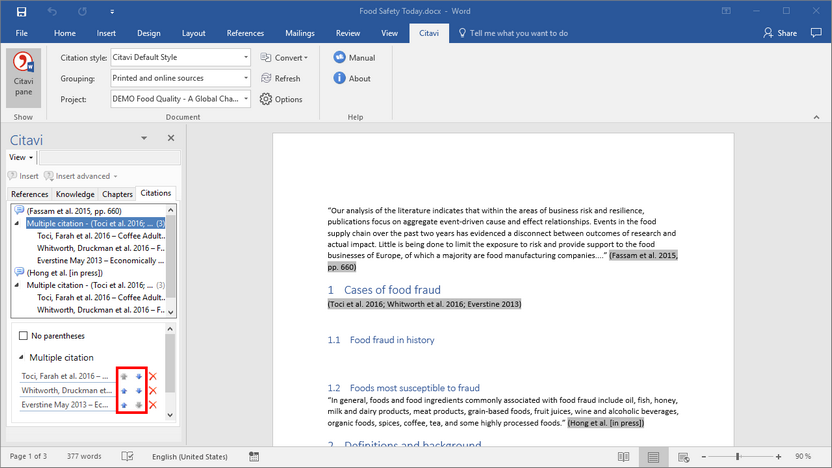Image resolution: width=832 pixels, height=468 pixels.
Task: Click the spelling proofing icon in status bar
Action: click(x=127, y=456)
